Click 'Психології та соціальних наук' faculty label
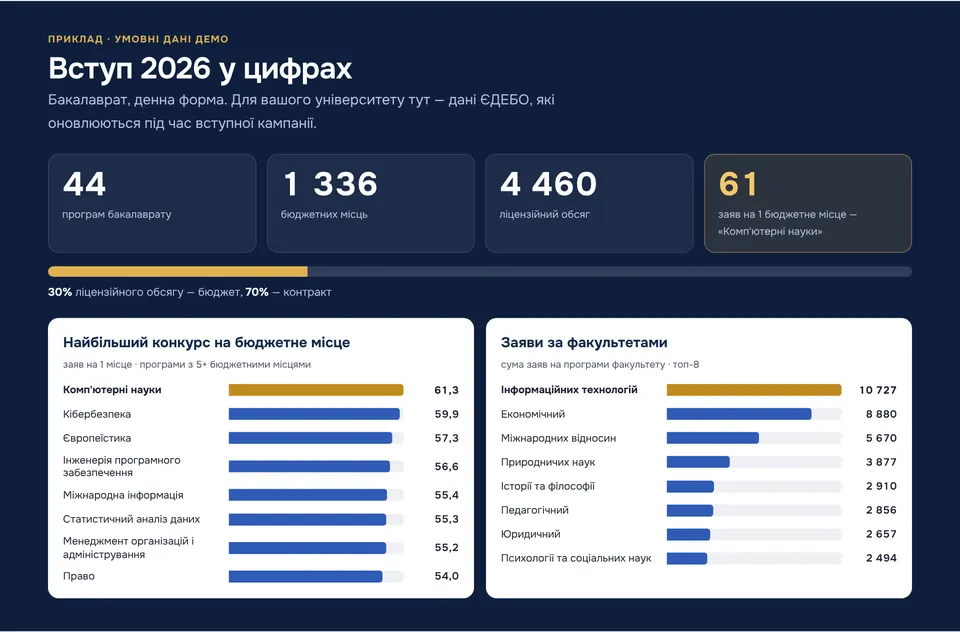The image size is (960, 632). click(x=576, y=558)
